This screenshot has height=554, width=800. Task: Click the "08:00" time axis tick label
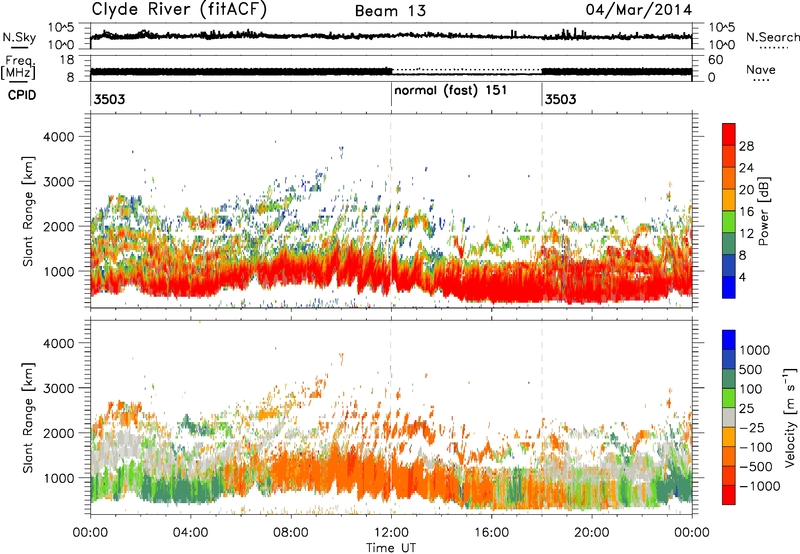[291, 533]
